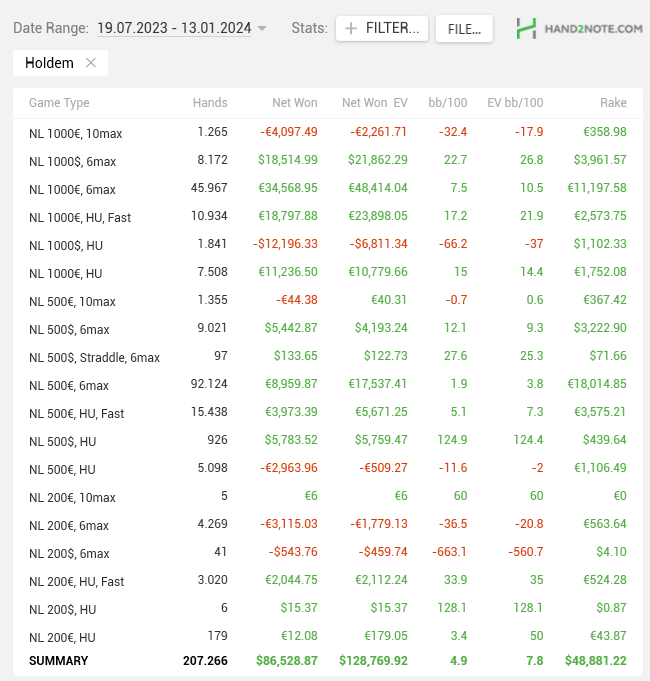Select the NL 1000€, HU row

tap(328, 272)
